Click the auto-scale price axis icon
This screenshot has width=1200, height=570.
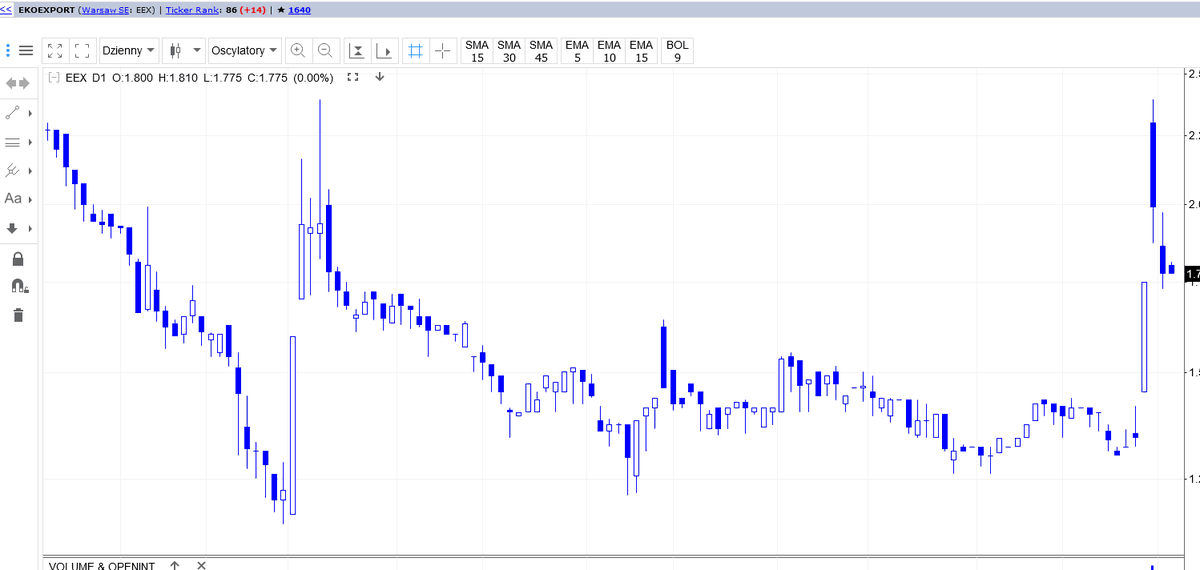click(x=358, y=50)
